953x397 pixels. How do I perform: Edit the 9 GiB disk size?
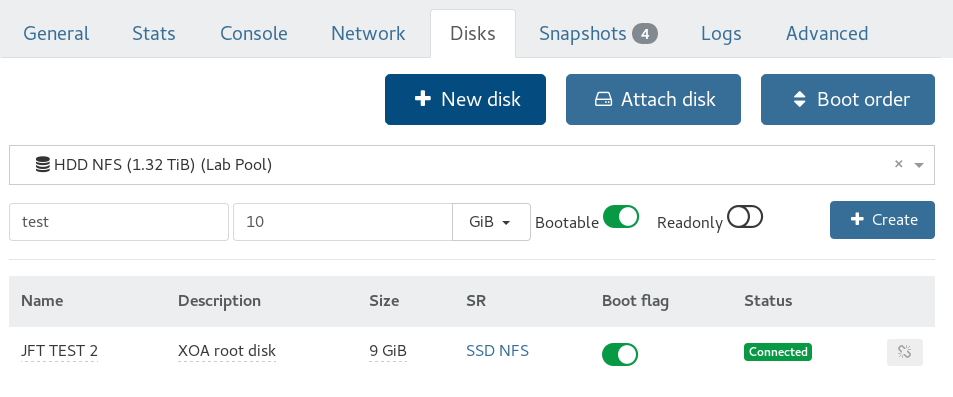tap(388, 351)
